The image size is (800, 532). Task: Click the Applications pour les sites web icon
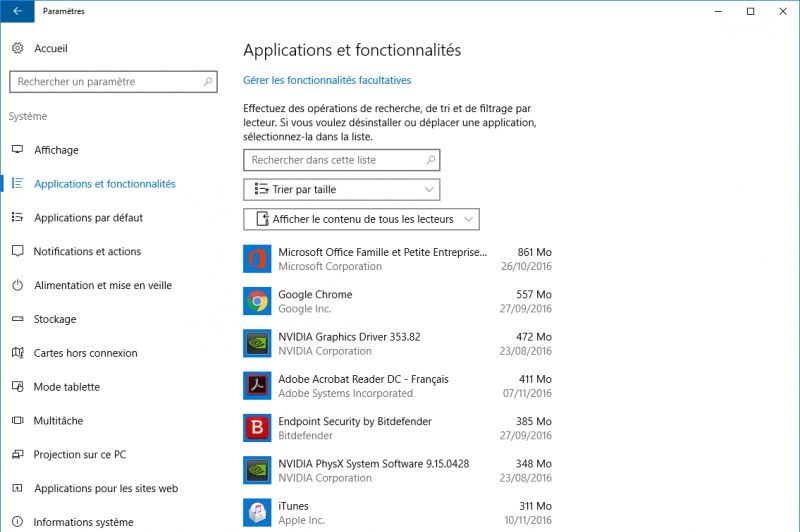click(x=17, y=488)
